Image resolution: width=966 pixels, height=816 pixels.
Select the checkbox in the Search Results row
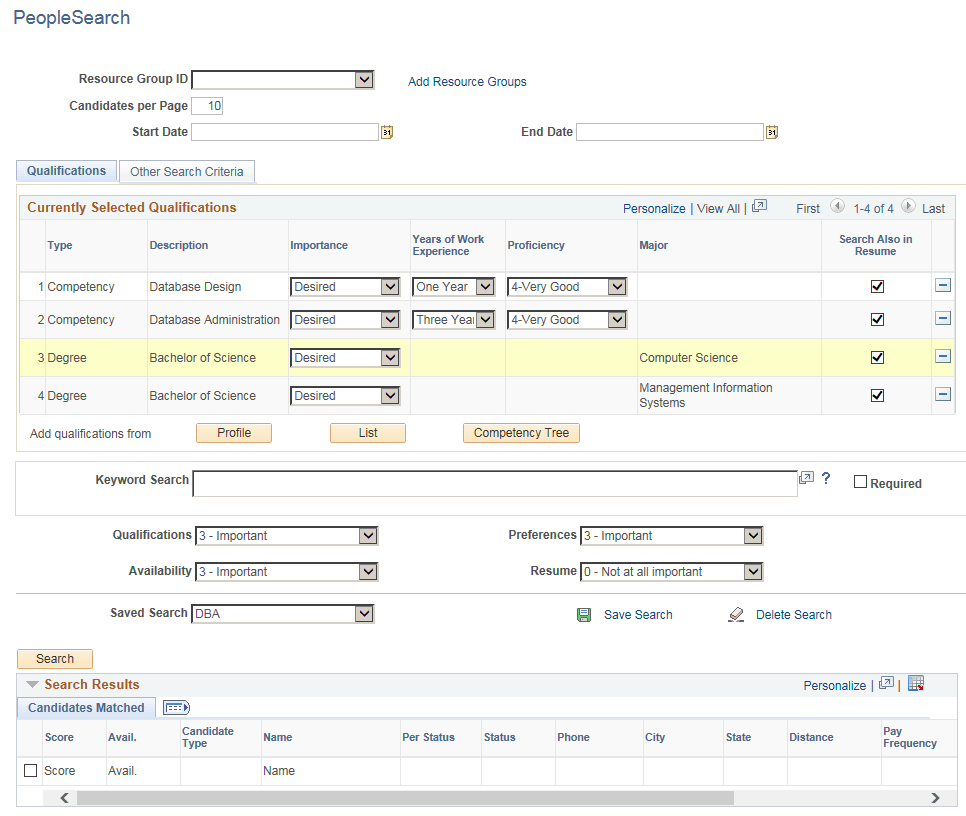click(29, 770)
